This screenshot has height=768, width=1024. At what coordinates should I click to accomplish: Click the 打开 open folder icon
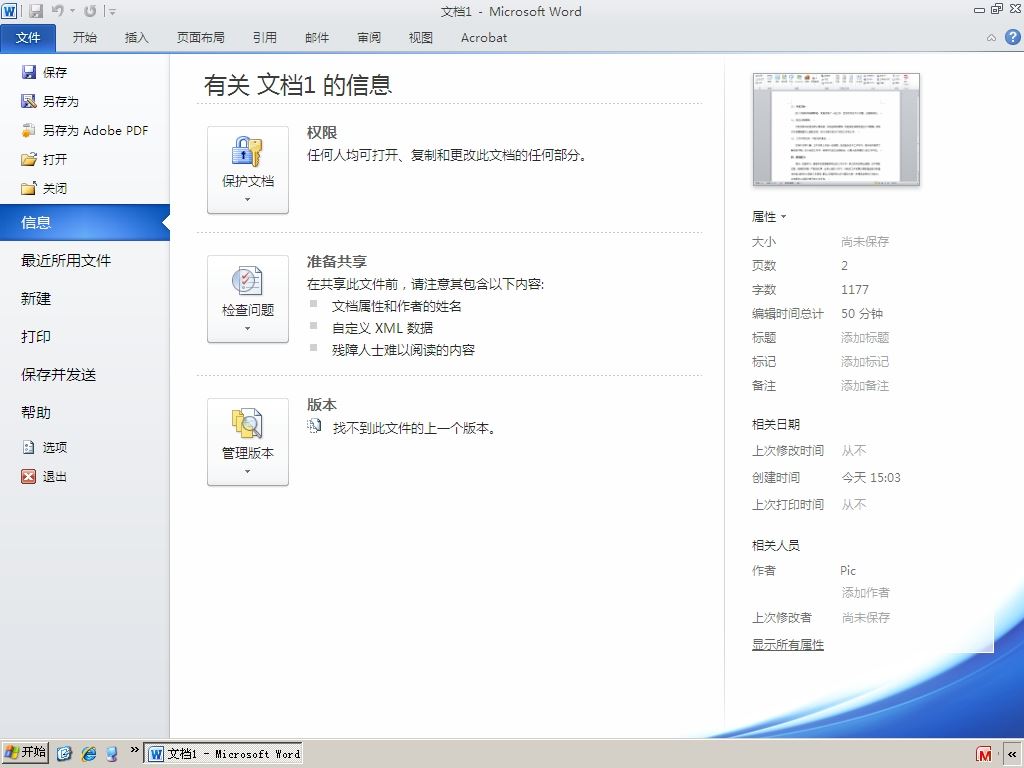click(29, 159)
